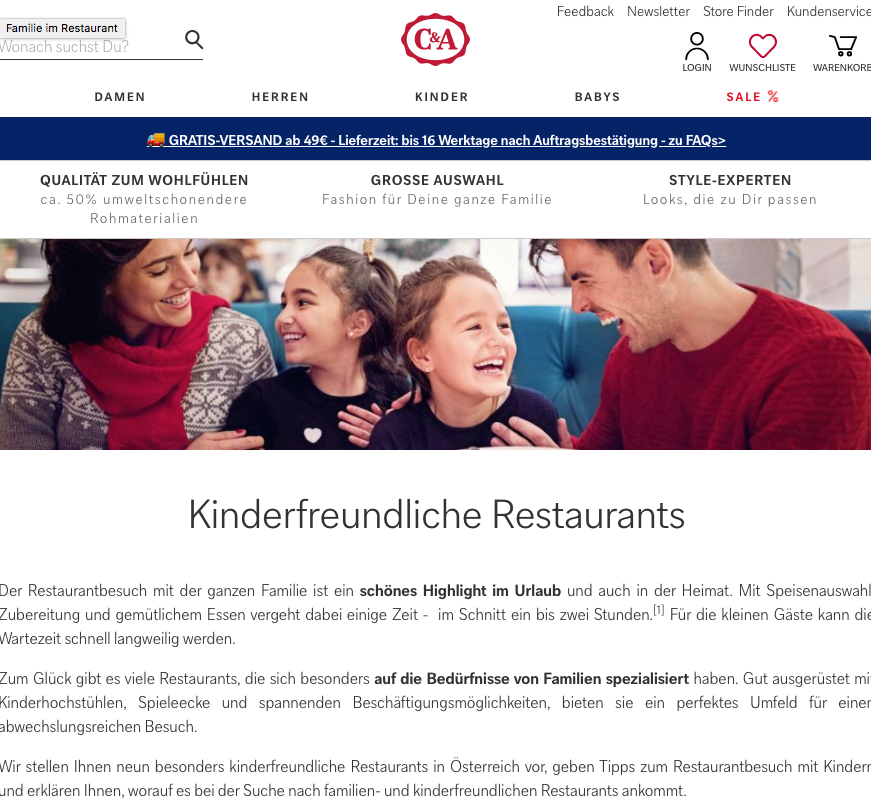Open the Newsletter link
The height and width of the screenshot is (802, 871).
(x=658, y=11)
